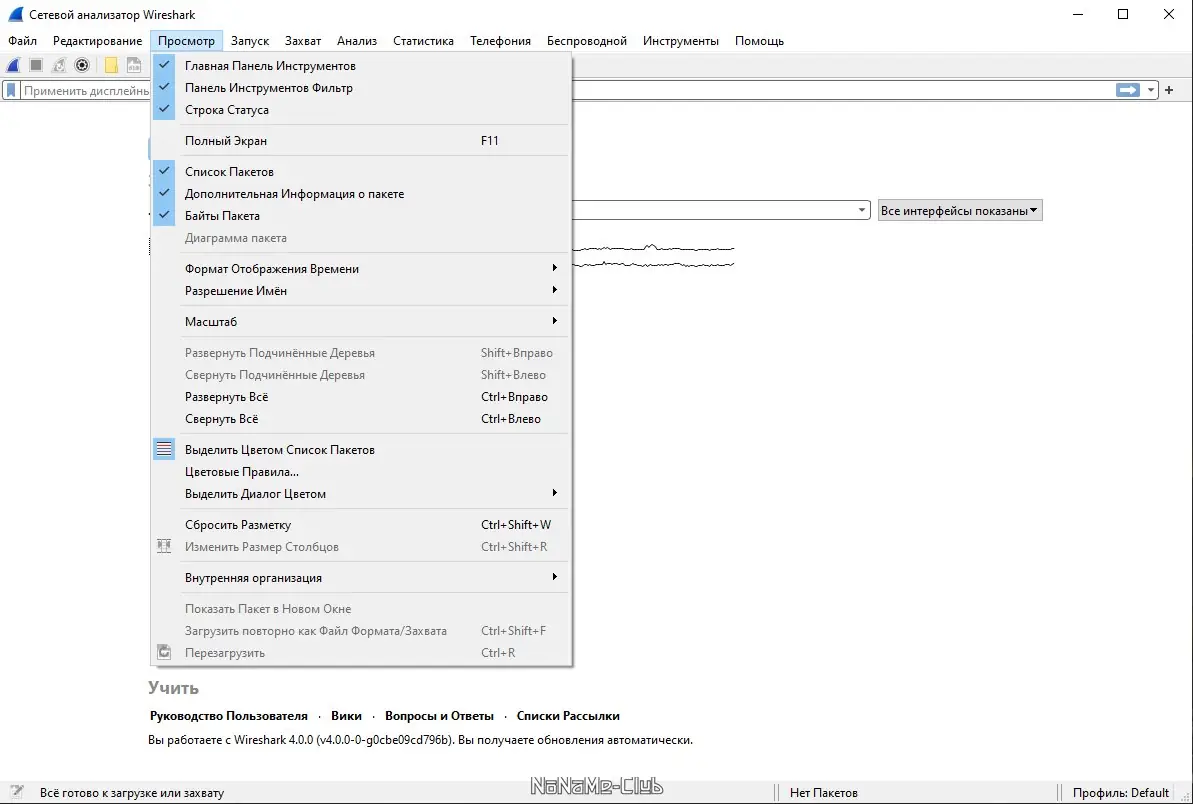
Task: Open the Захват menu
Action: [x=303, y=41]
